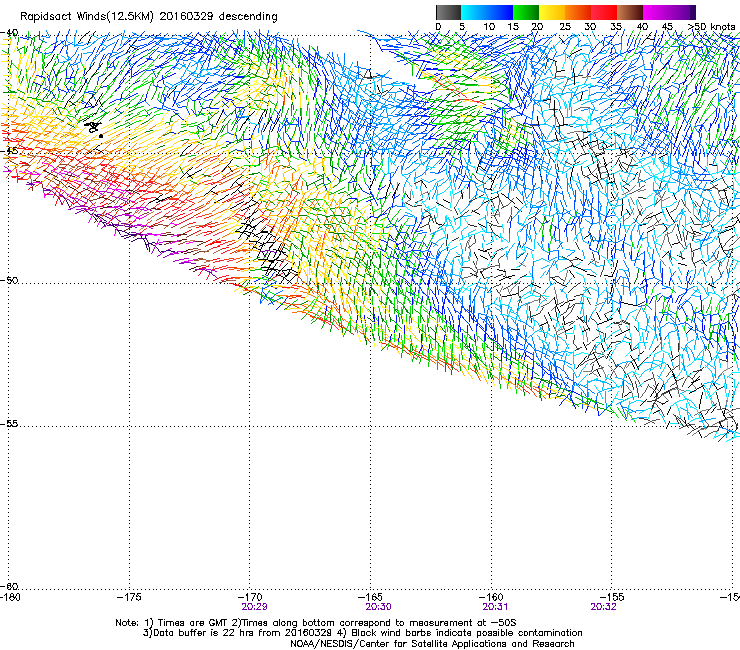
Task: Click the 20:32 overpass time label
Action: tap(603, 607)
